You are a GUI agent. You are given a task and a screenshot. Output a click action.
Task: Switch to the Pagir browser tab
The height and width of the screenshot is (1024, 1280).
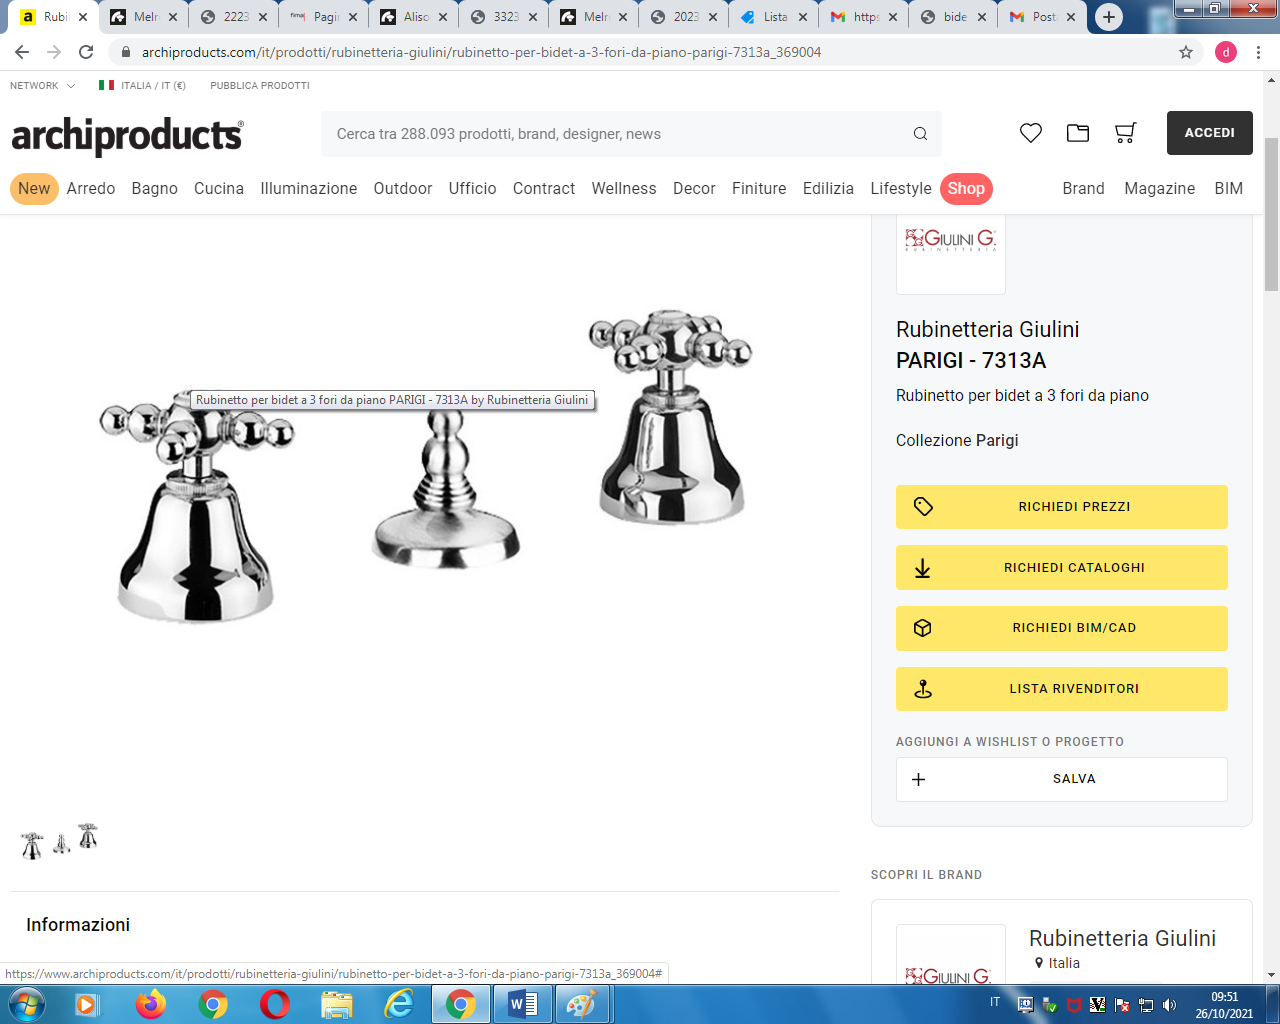click(326, 17)
